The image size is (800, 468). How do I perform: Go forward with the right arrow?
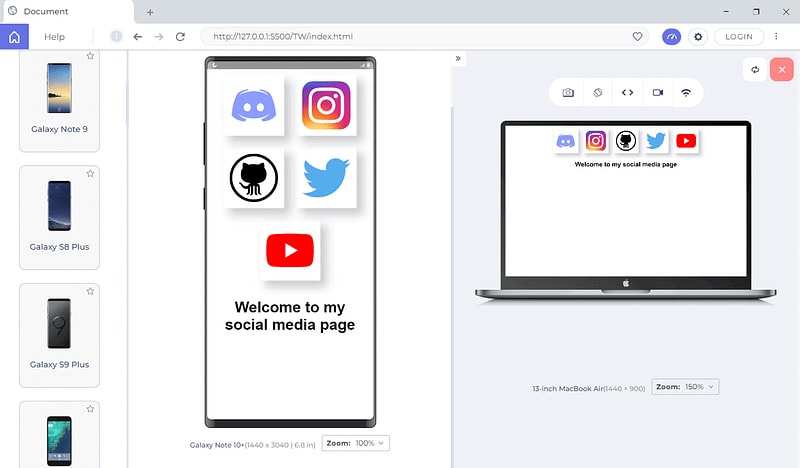point(159,37)
